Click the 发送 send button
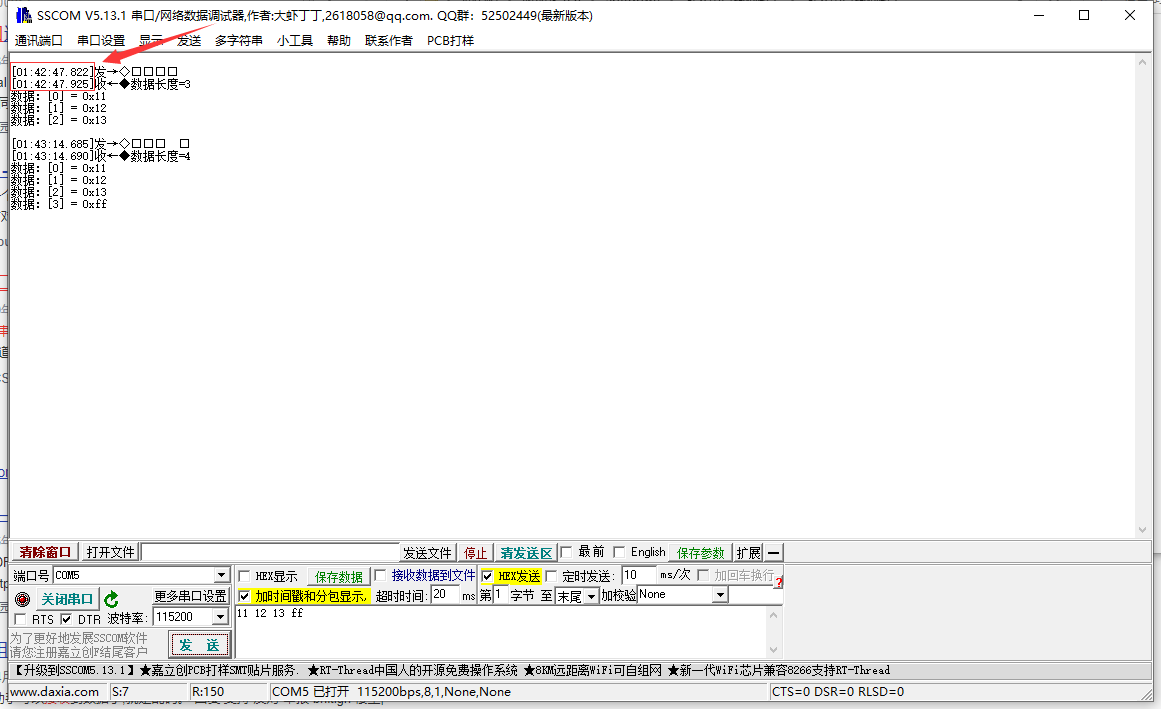 click(x=199, y=645)
